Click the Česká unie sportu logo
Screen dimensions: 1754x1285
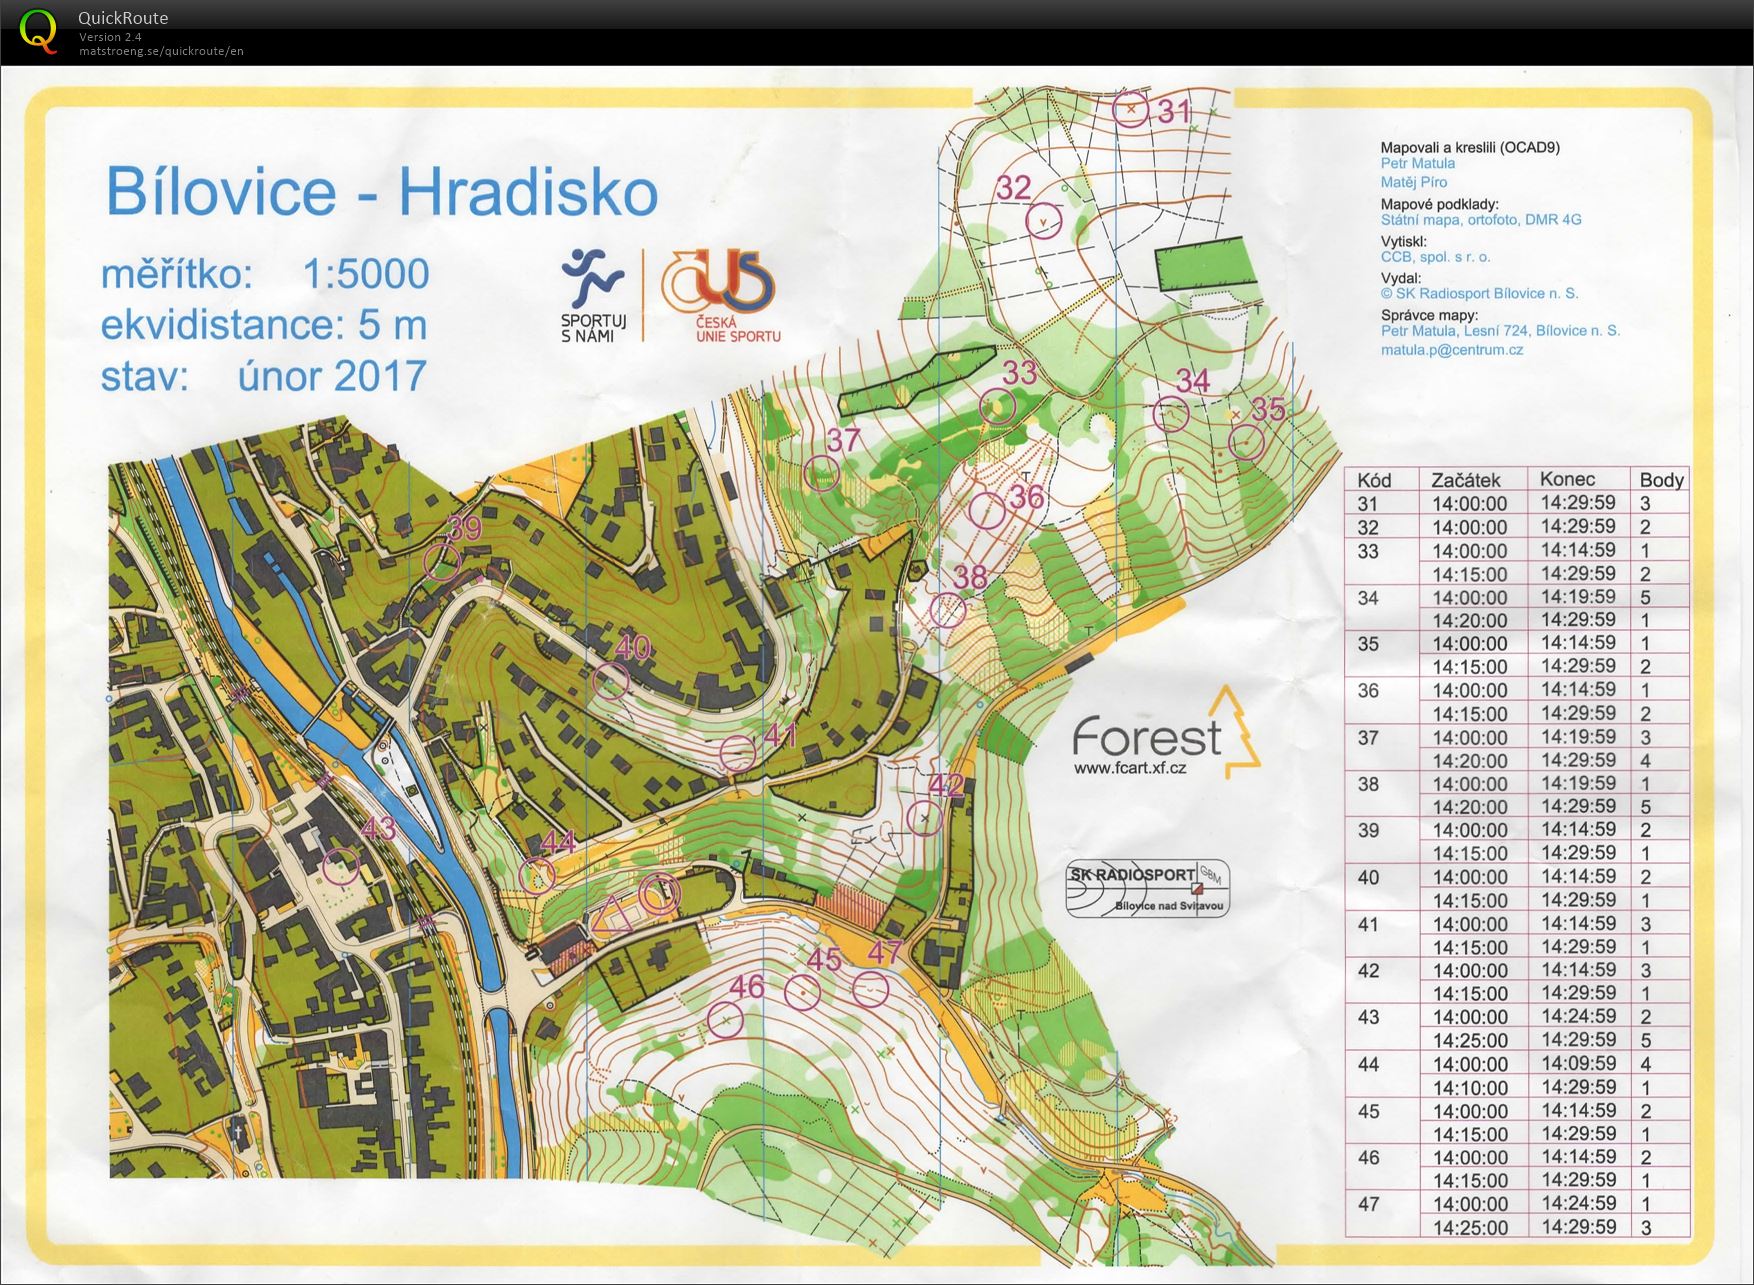click(x=719, y=296)
